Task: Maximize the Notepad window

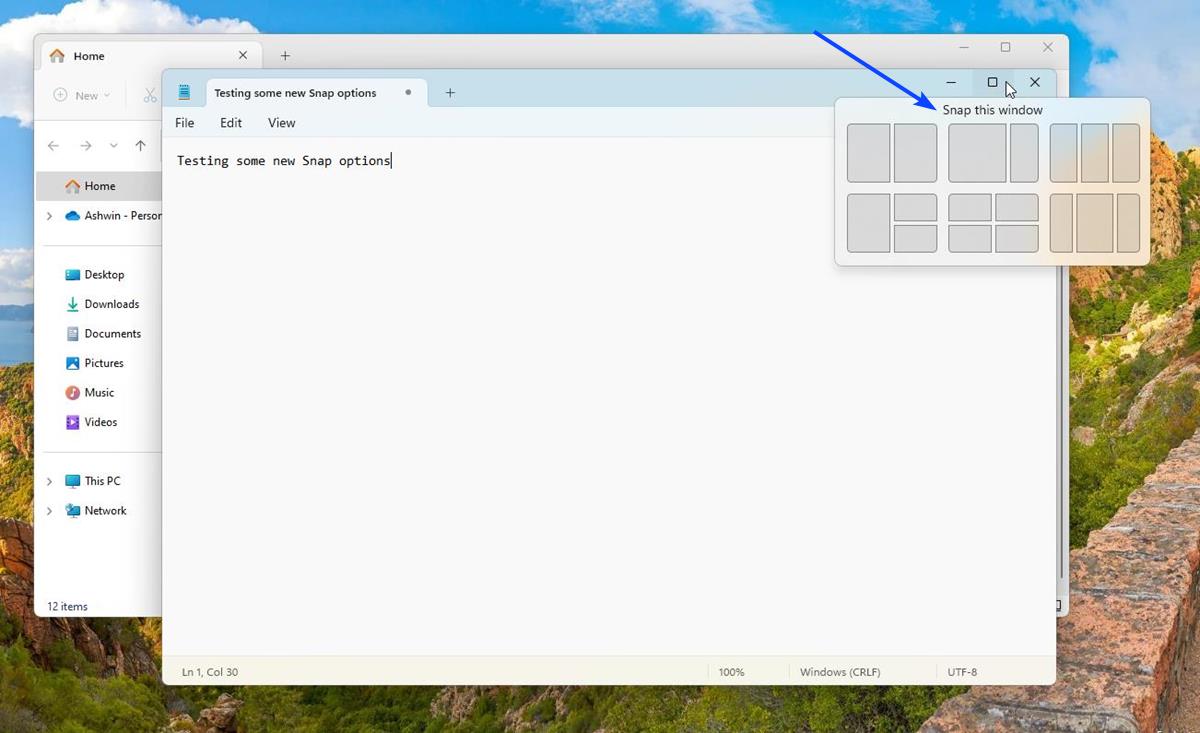Action: pyautogui.click(x=993, y=83)
